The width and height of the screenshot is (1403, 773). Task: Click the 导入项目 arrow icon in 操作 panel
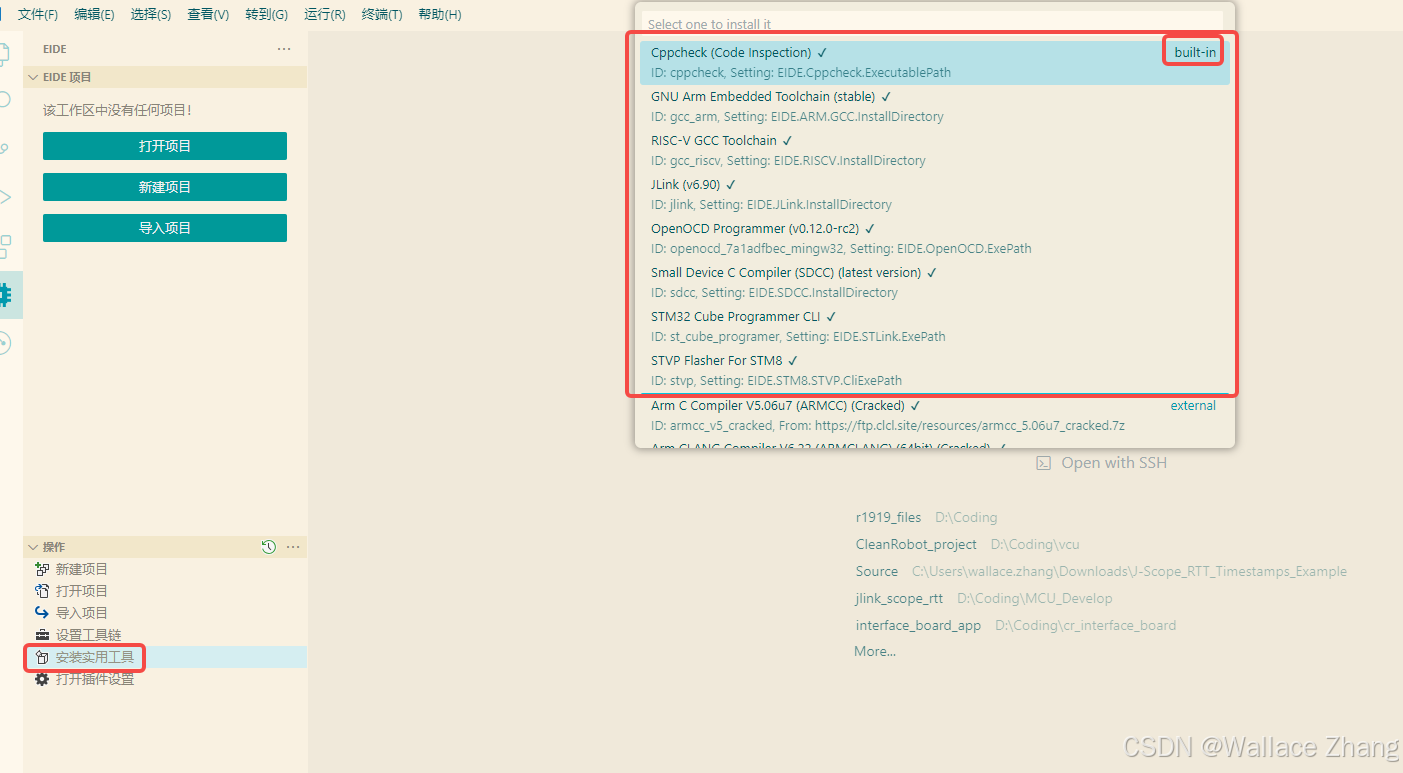pos(42,613)
